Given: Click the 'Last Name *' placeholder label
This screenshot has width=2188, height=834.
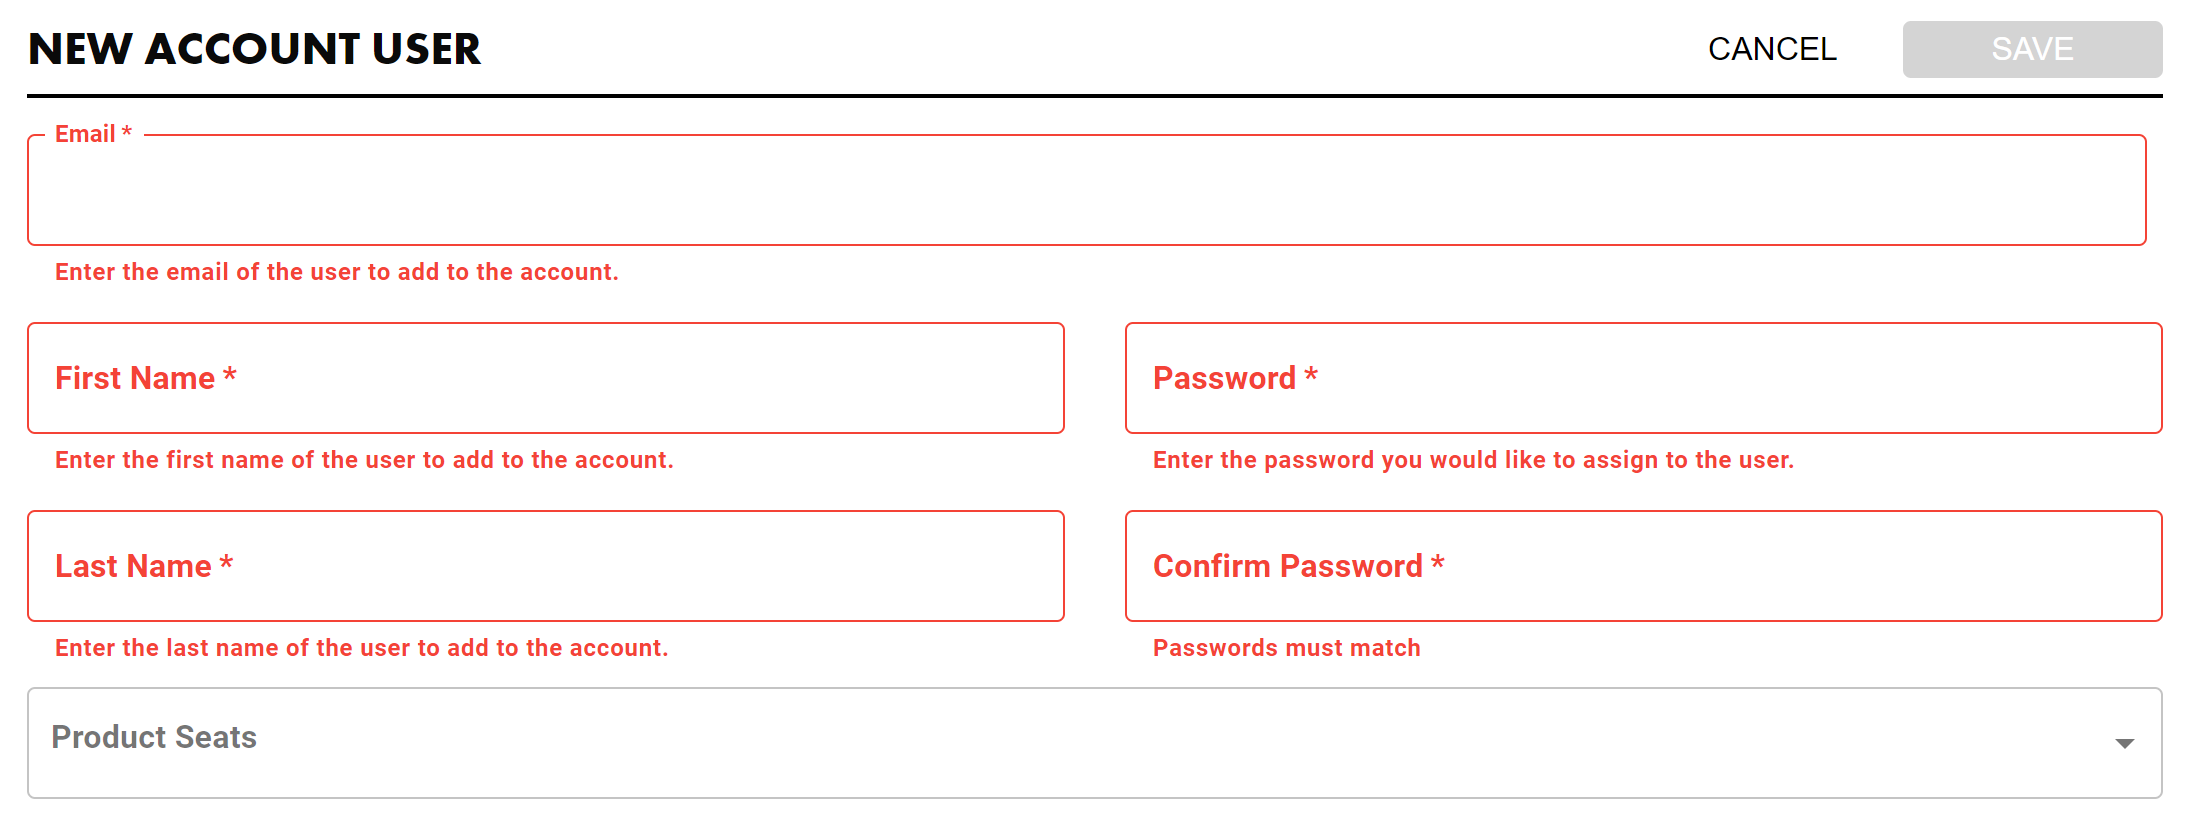Looking at the screenshot, I should coord(143,566).
